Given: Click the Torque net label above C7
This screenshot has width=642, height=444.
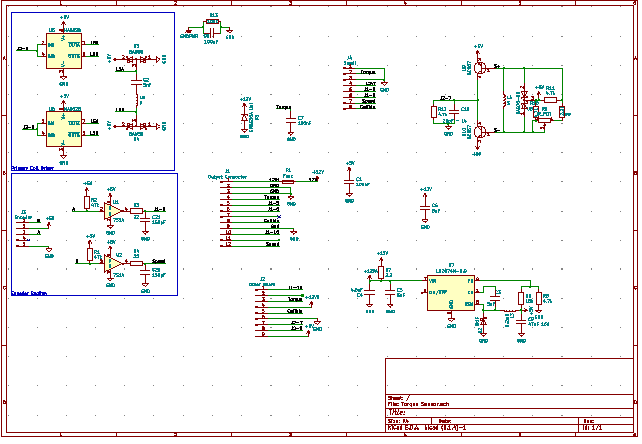Looking at the screenshot, I should pyautogui.click(x=284, y=108).
